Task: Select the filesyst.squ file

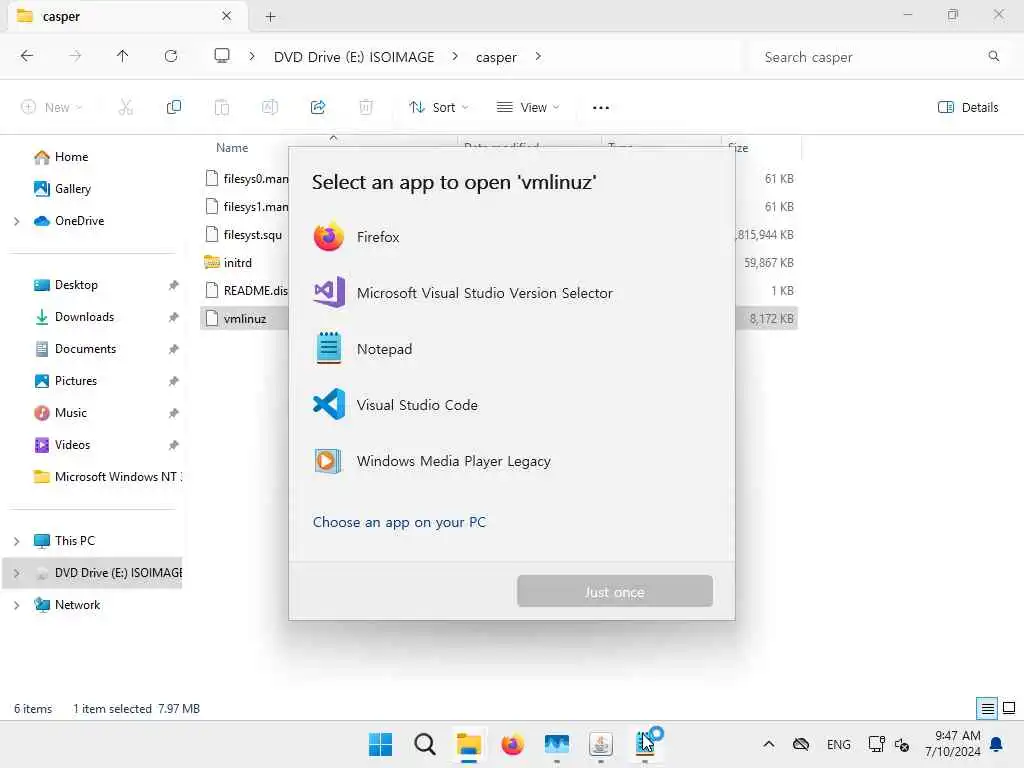Action: tap(245, 234)
